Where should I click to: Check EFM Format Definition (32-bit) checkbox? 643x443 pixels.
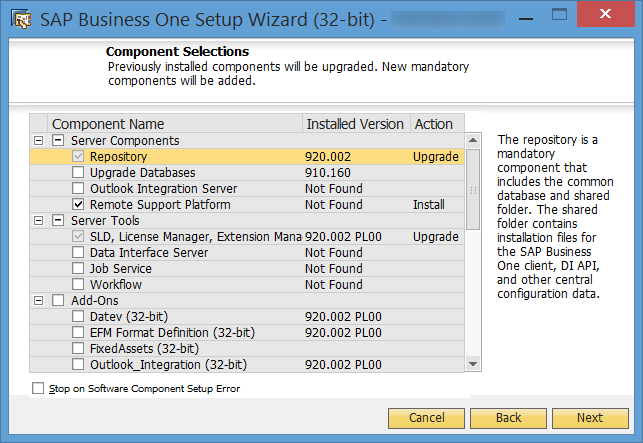pyautogui.click(x=78, y=332)
